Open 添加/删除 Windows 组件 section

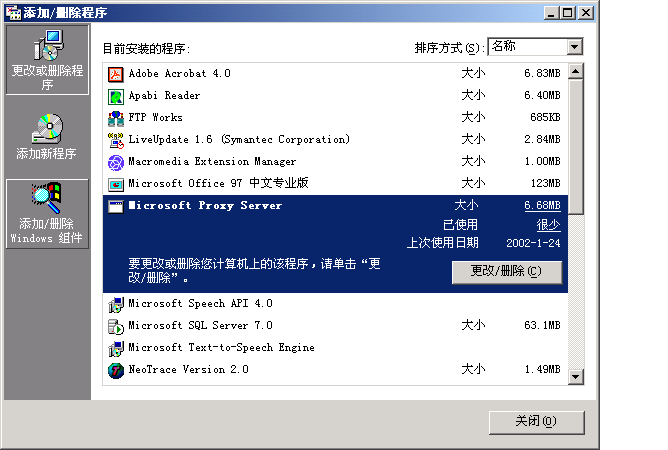point(46,214)
